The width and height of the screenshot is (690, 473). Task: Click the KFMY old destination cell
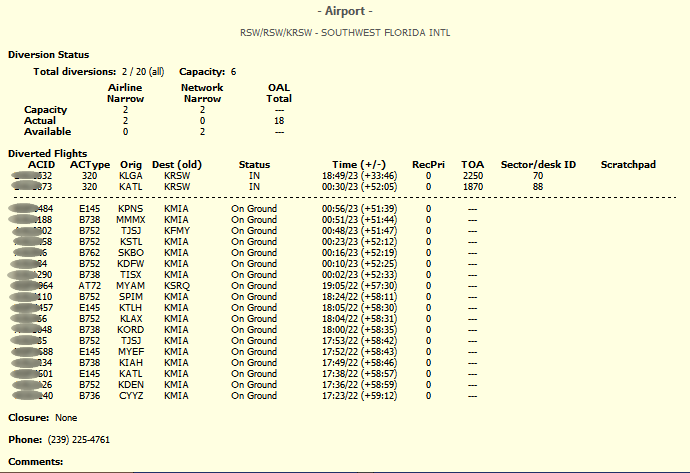pos(176,230)
